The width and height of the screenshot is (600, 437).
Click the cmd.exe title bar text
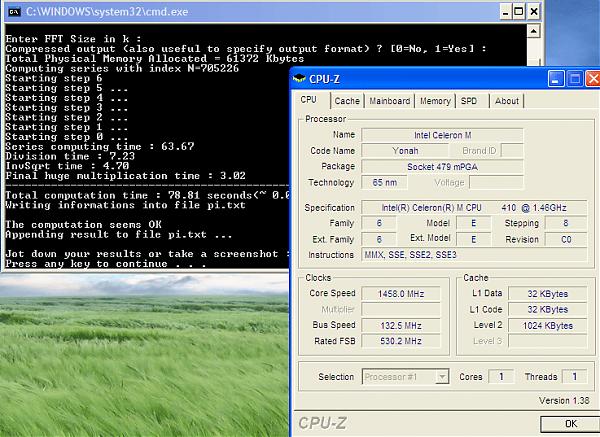pyautogui.click(x=107, y=12)
